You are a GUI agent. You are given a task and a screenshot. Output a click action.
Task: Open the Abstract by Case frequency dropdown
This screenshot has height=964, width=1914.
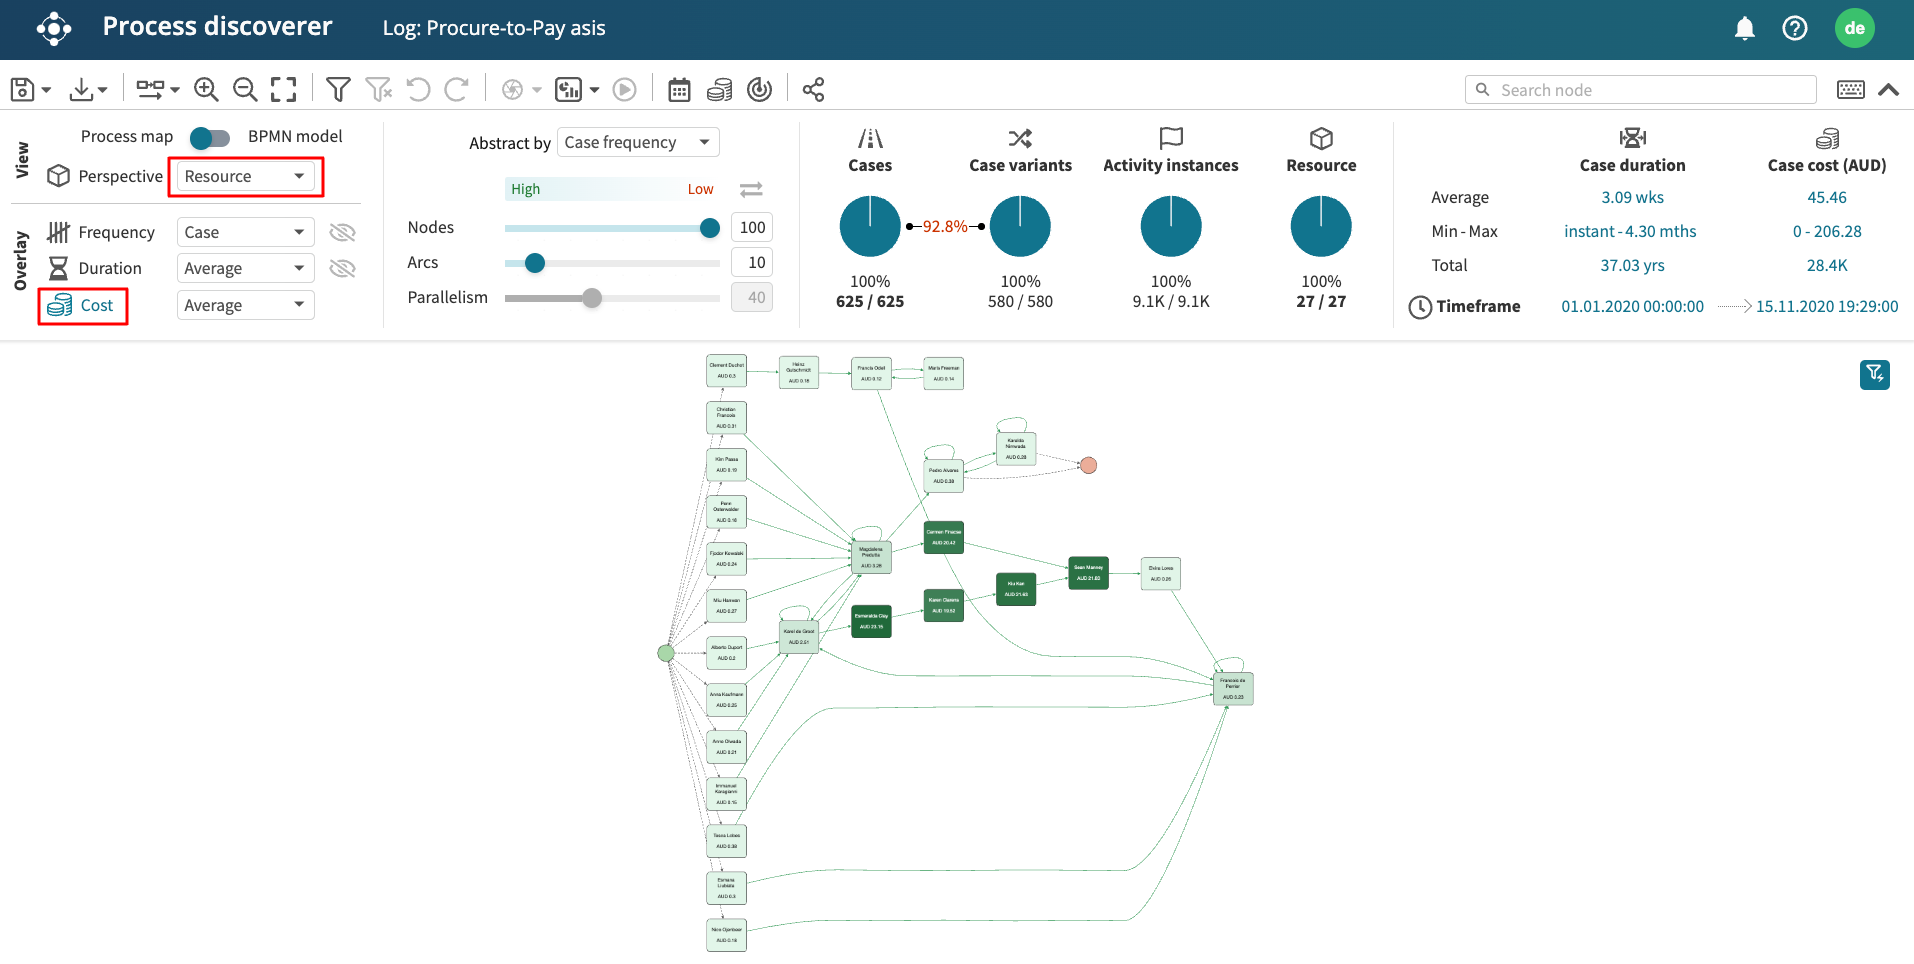click(x=637, y=143)
